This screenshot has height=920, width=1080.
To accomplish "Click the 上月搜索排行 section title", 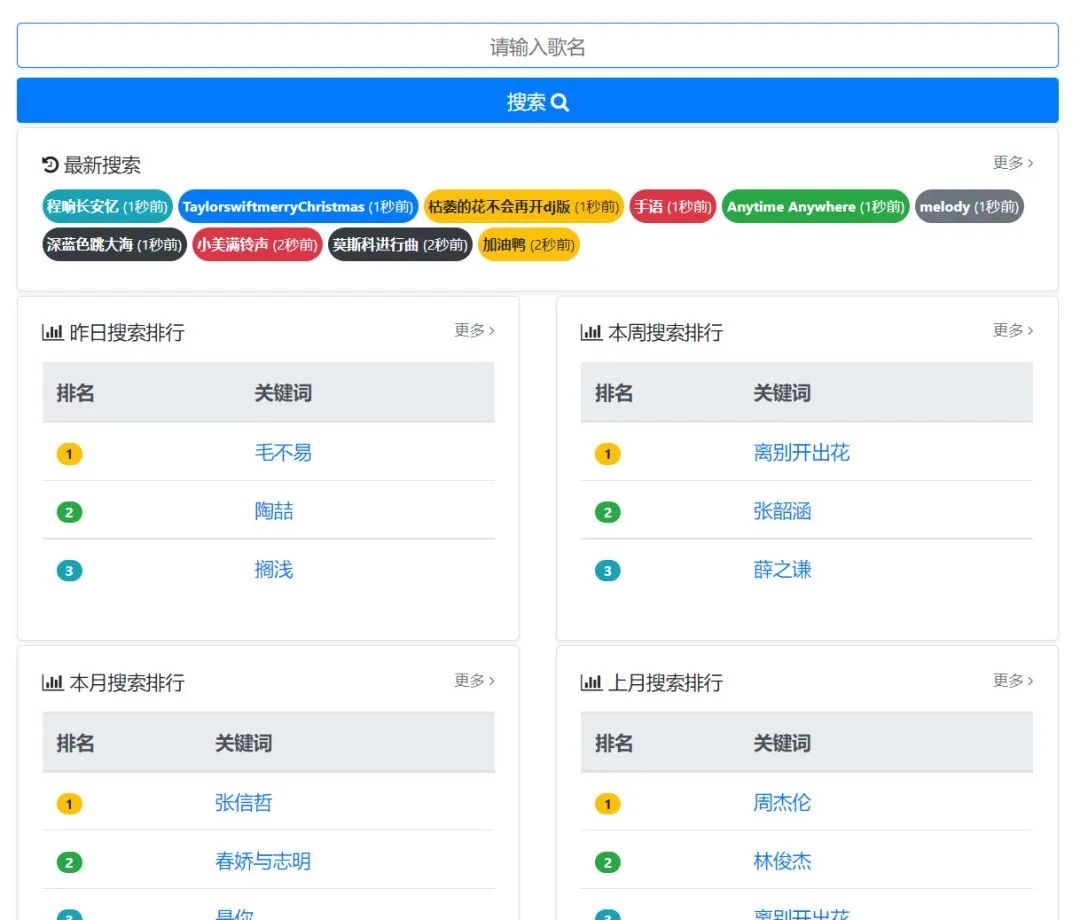I will pos(665,682).
